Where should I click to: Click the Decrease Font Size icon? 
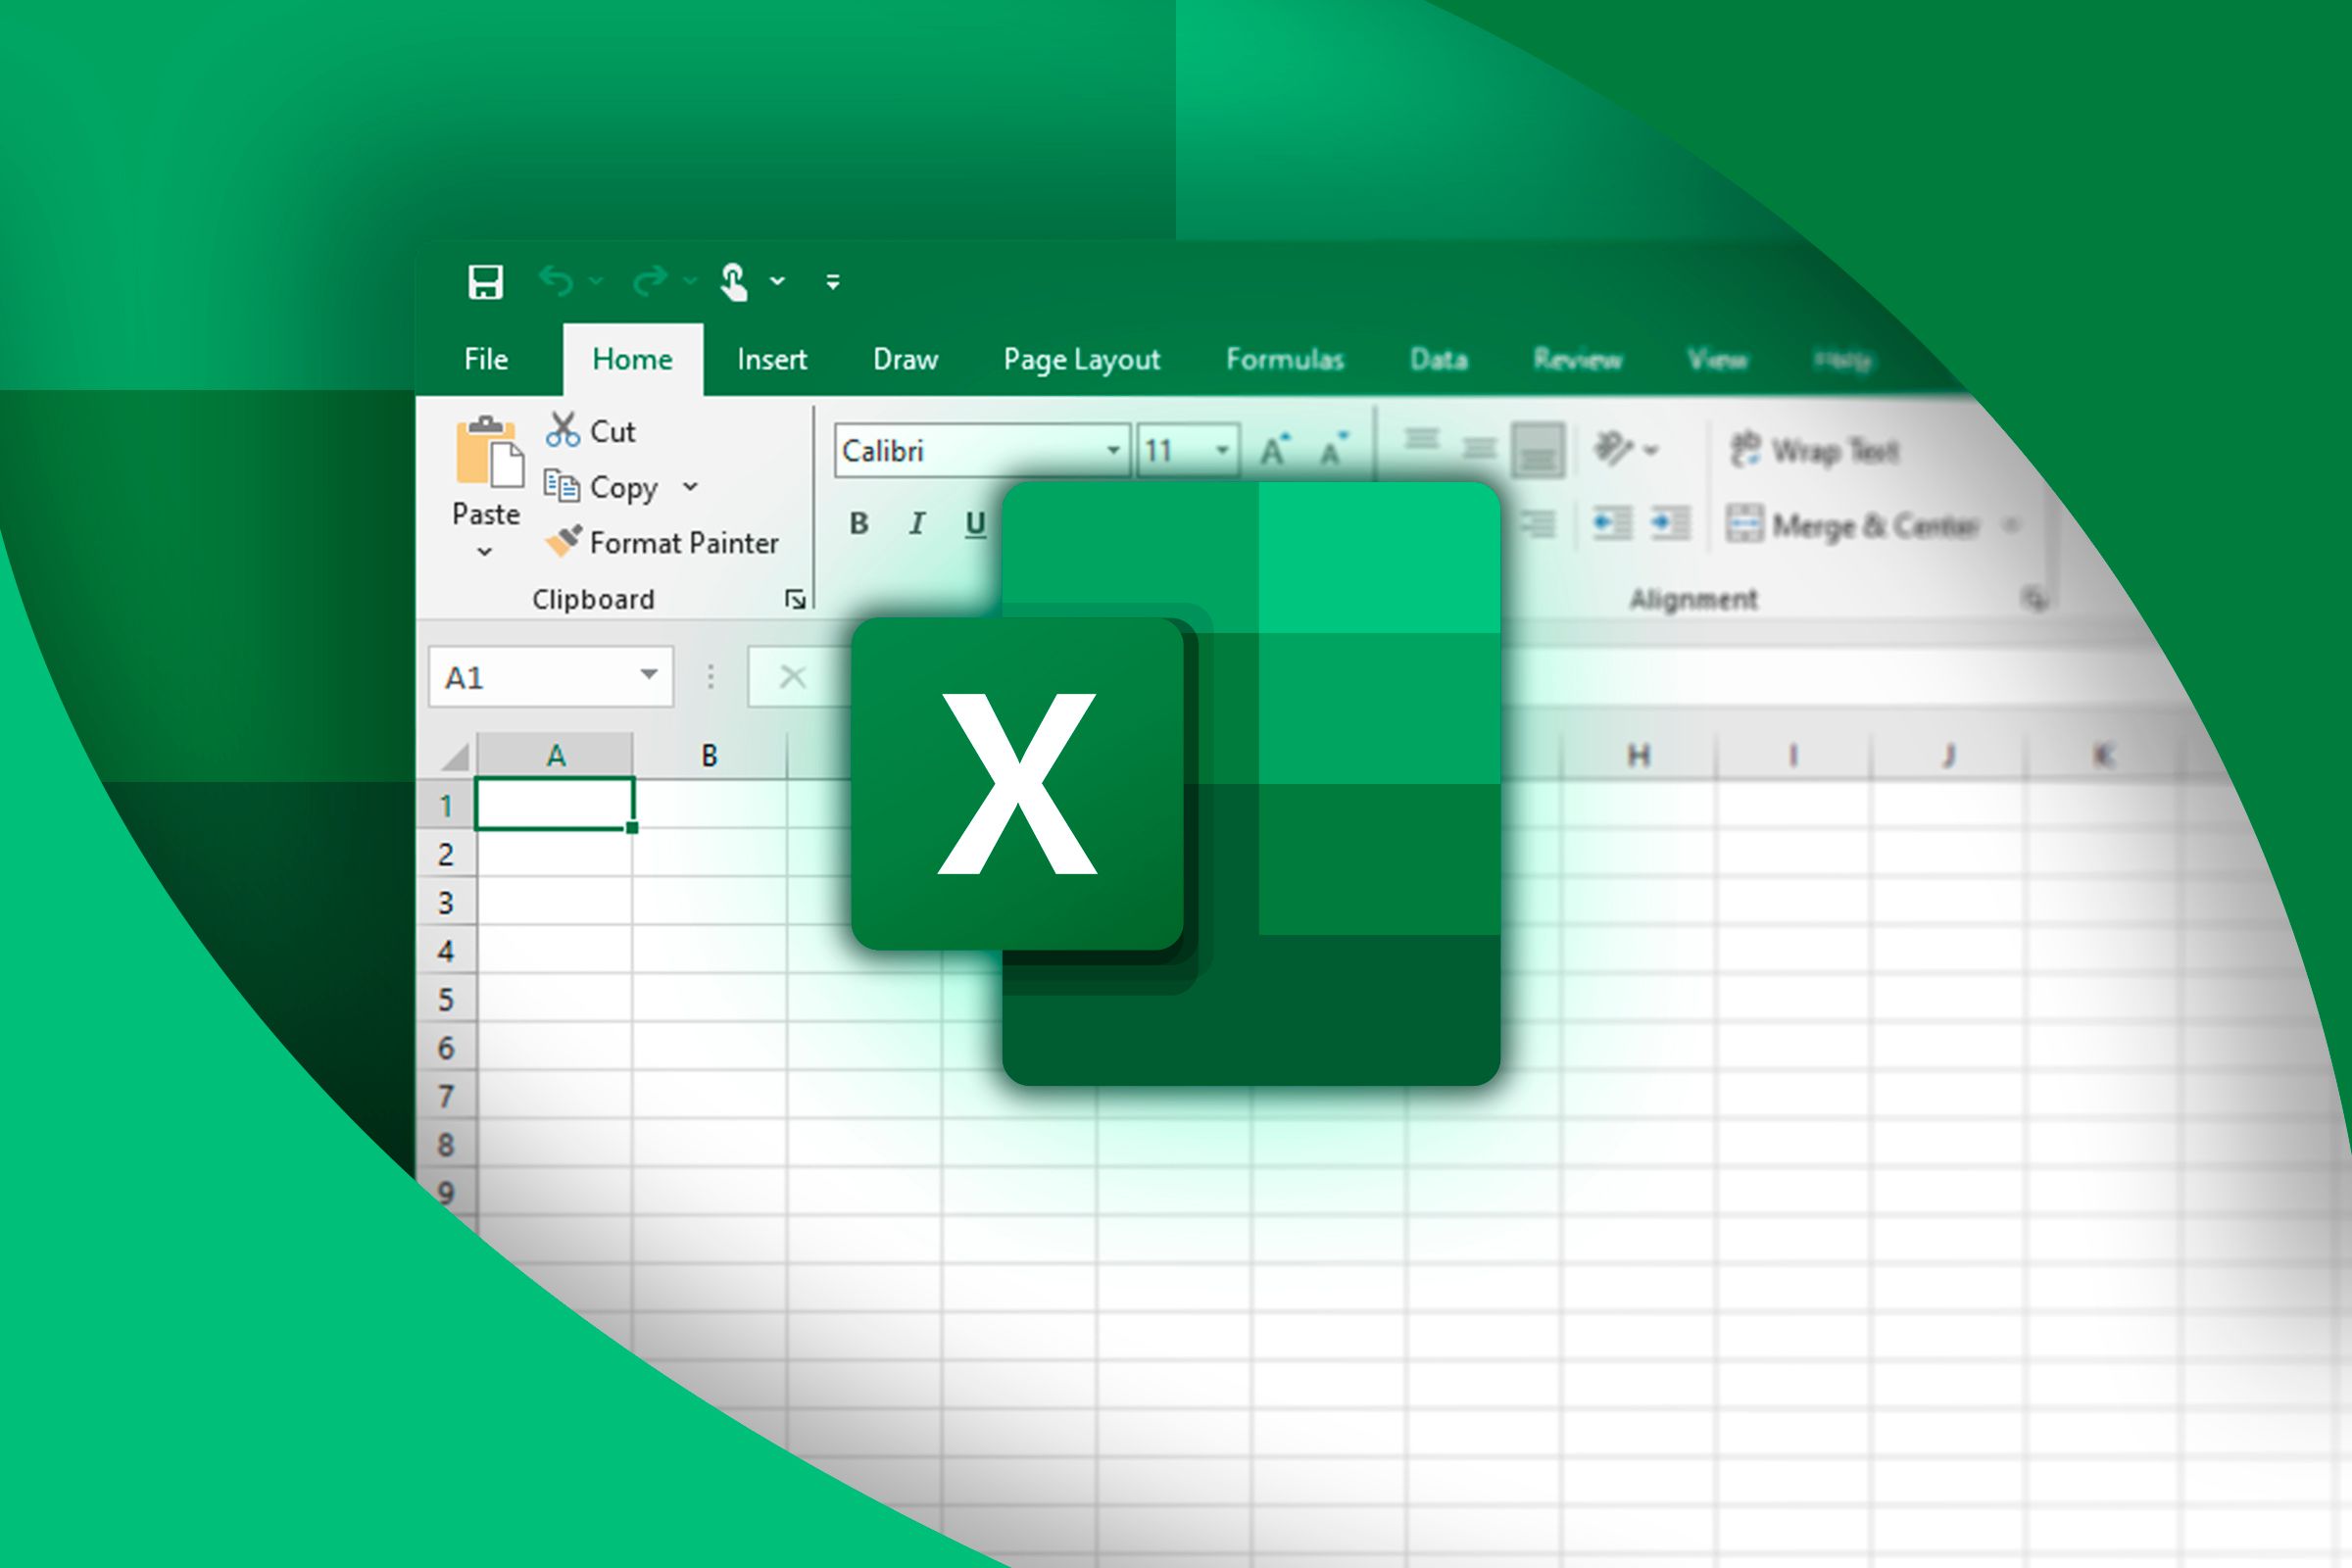pyautogui.click(x=1332, y=452)
